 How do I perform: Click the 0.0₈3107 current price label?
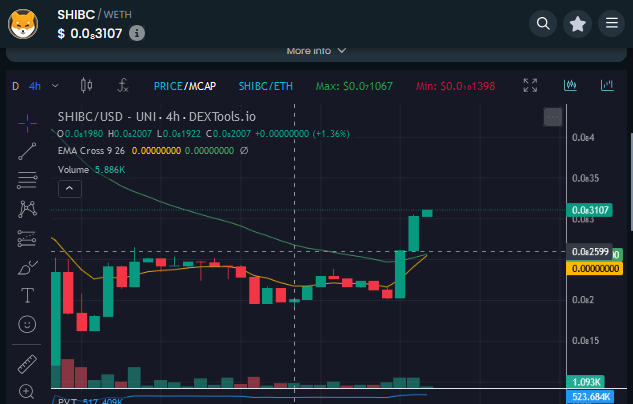(x=589, y=210)
